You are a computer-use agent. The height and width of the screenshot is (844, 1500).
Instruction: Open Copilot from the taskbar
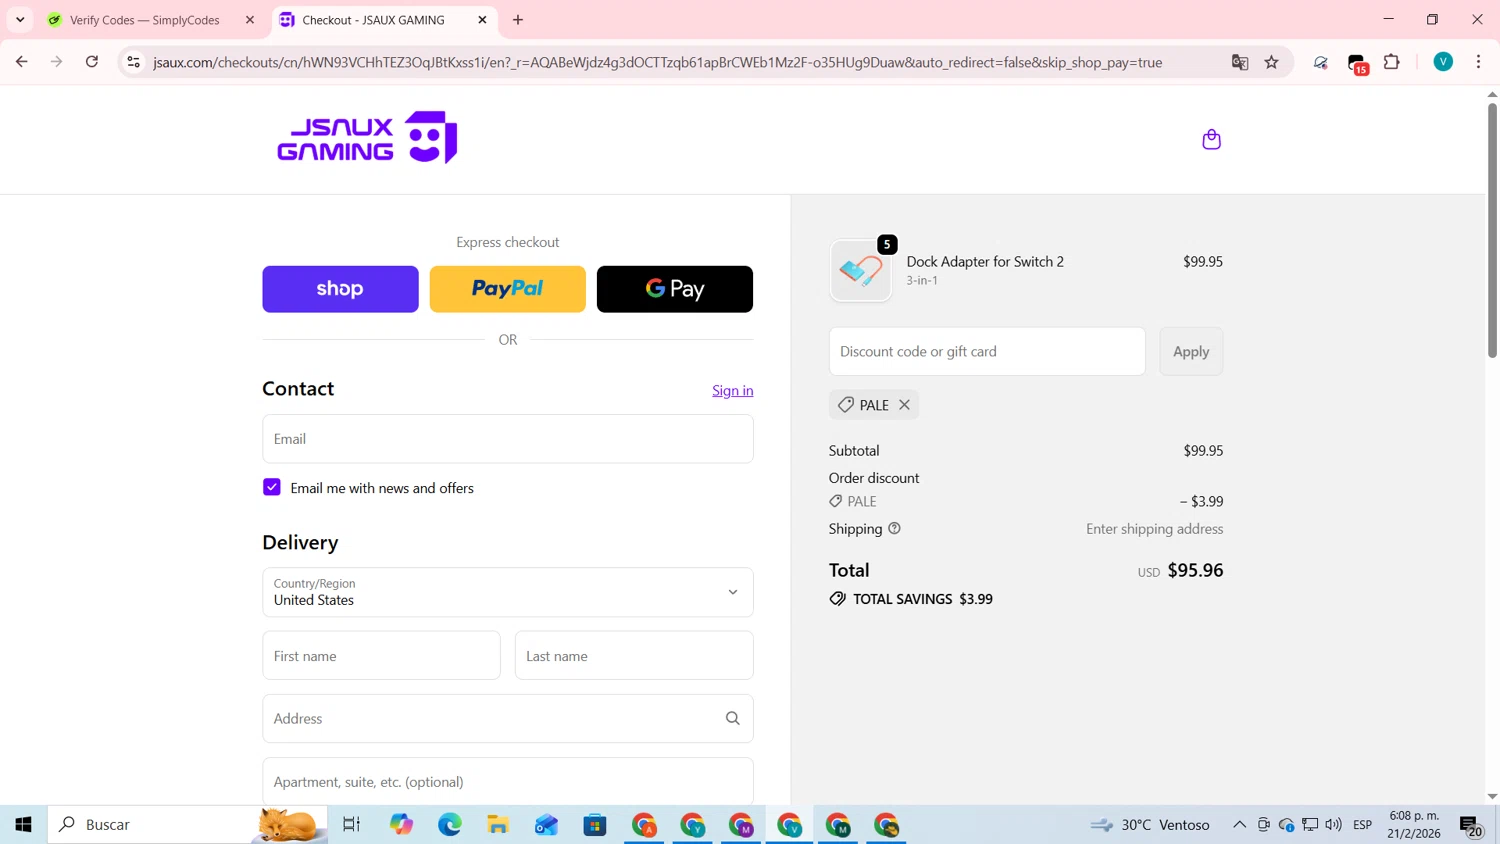(x=401, y=825)
